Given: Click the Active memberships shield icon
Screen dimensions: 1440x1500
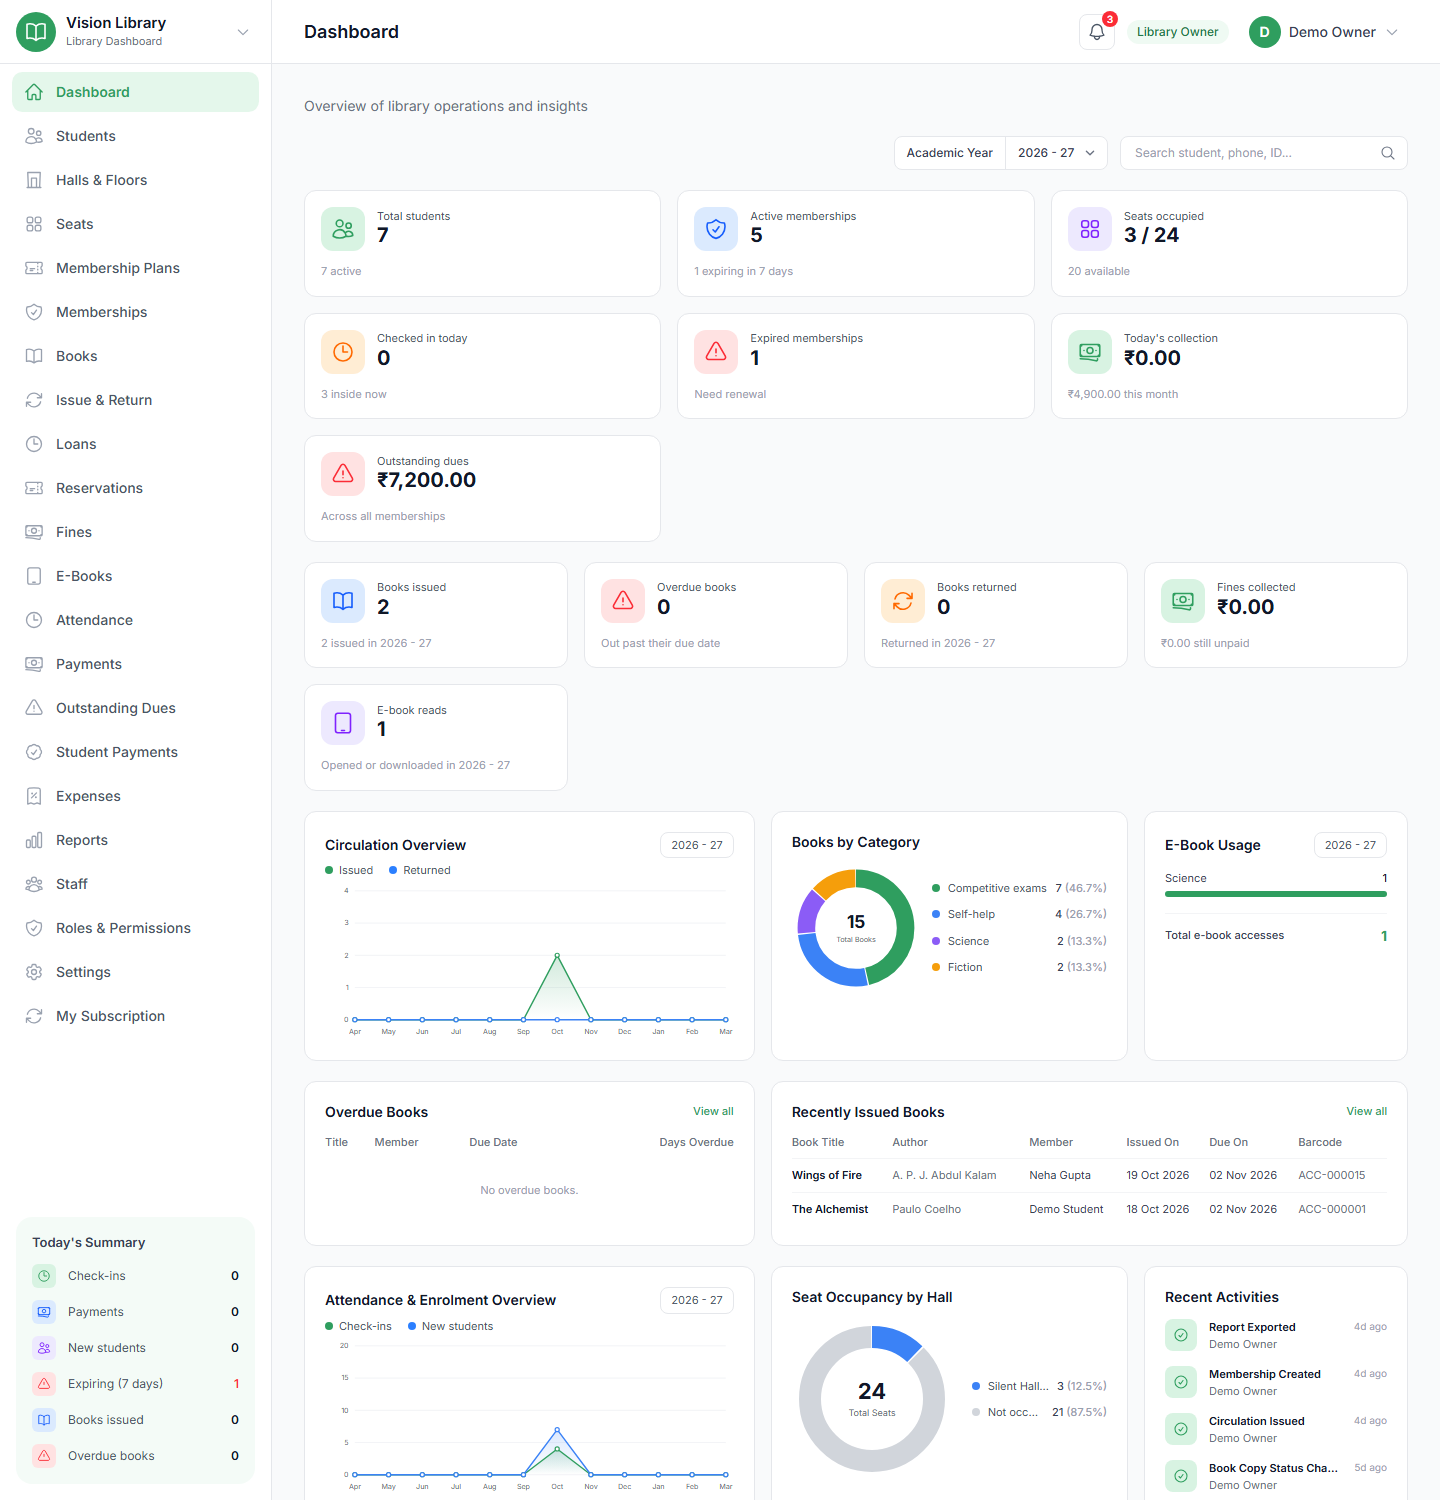Looking at the screenshot, I should tap(716, 229).
